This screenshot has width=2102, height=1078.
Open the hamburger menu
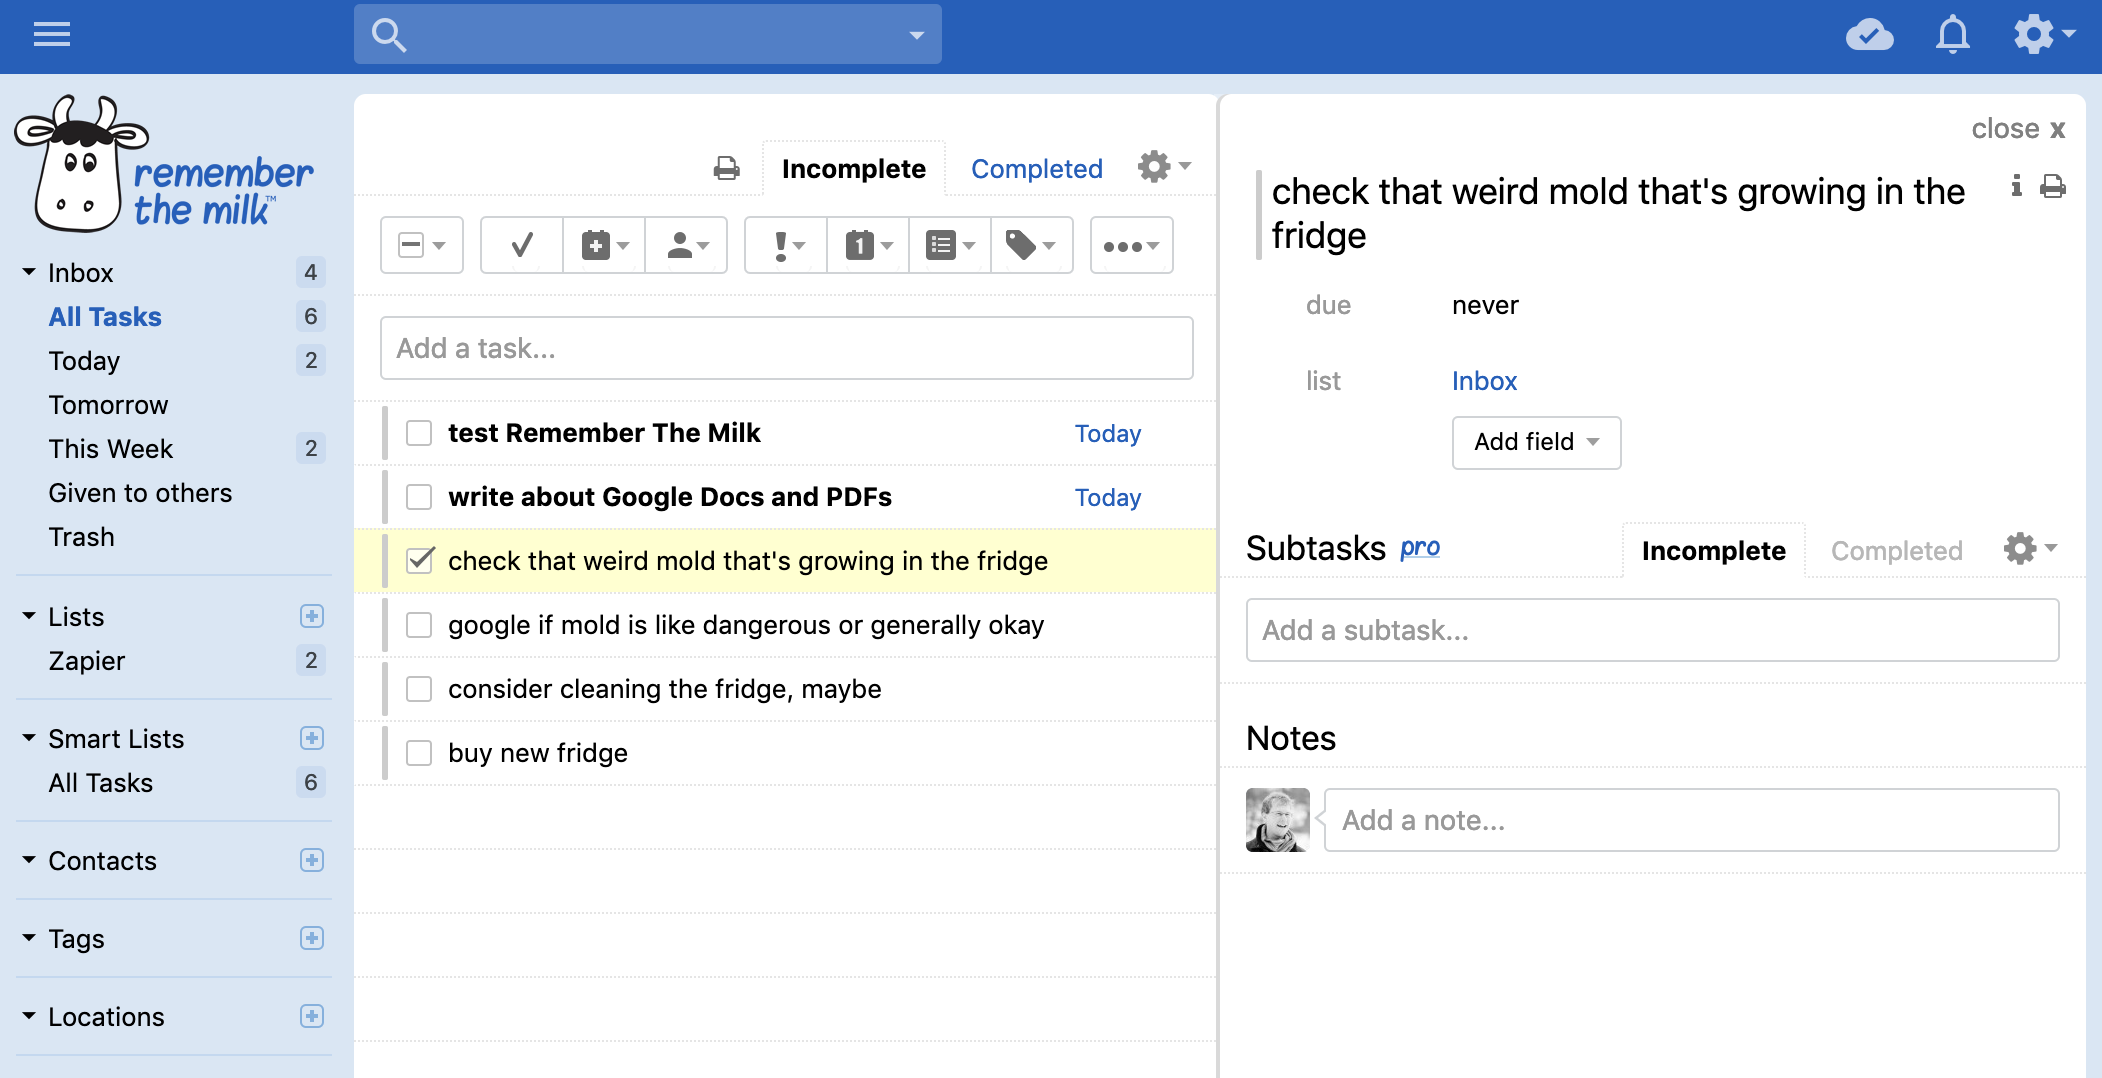coord(52,35)
